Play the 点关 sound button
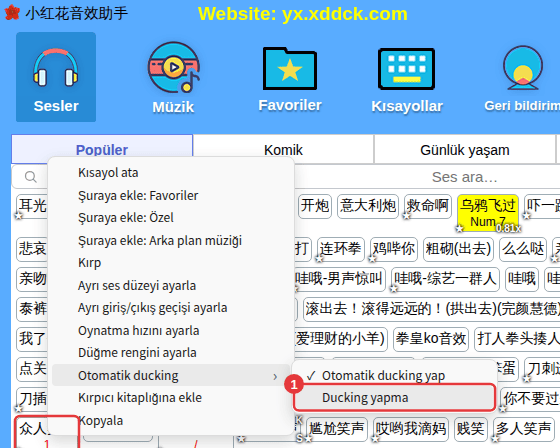 point(32,369)
